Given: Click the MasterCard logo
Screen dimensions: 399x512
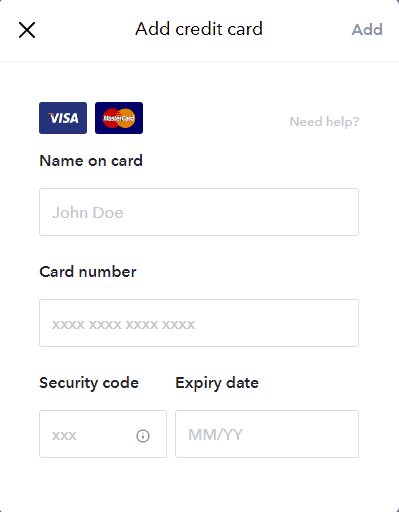Looking at the screenshot, I should [119, 118].
